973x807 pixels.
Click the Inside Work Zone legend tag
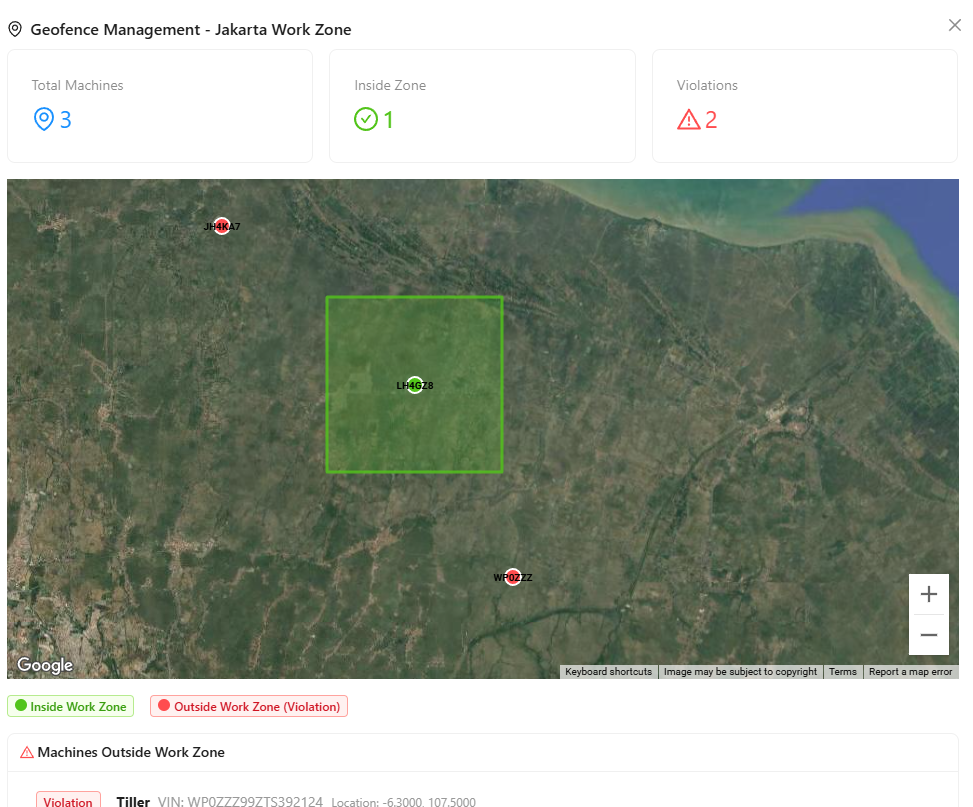70,706
